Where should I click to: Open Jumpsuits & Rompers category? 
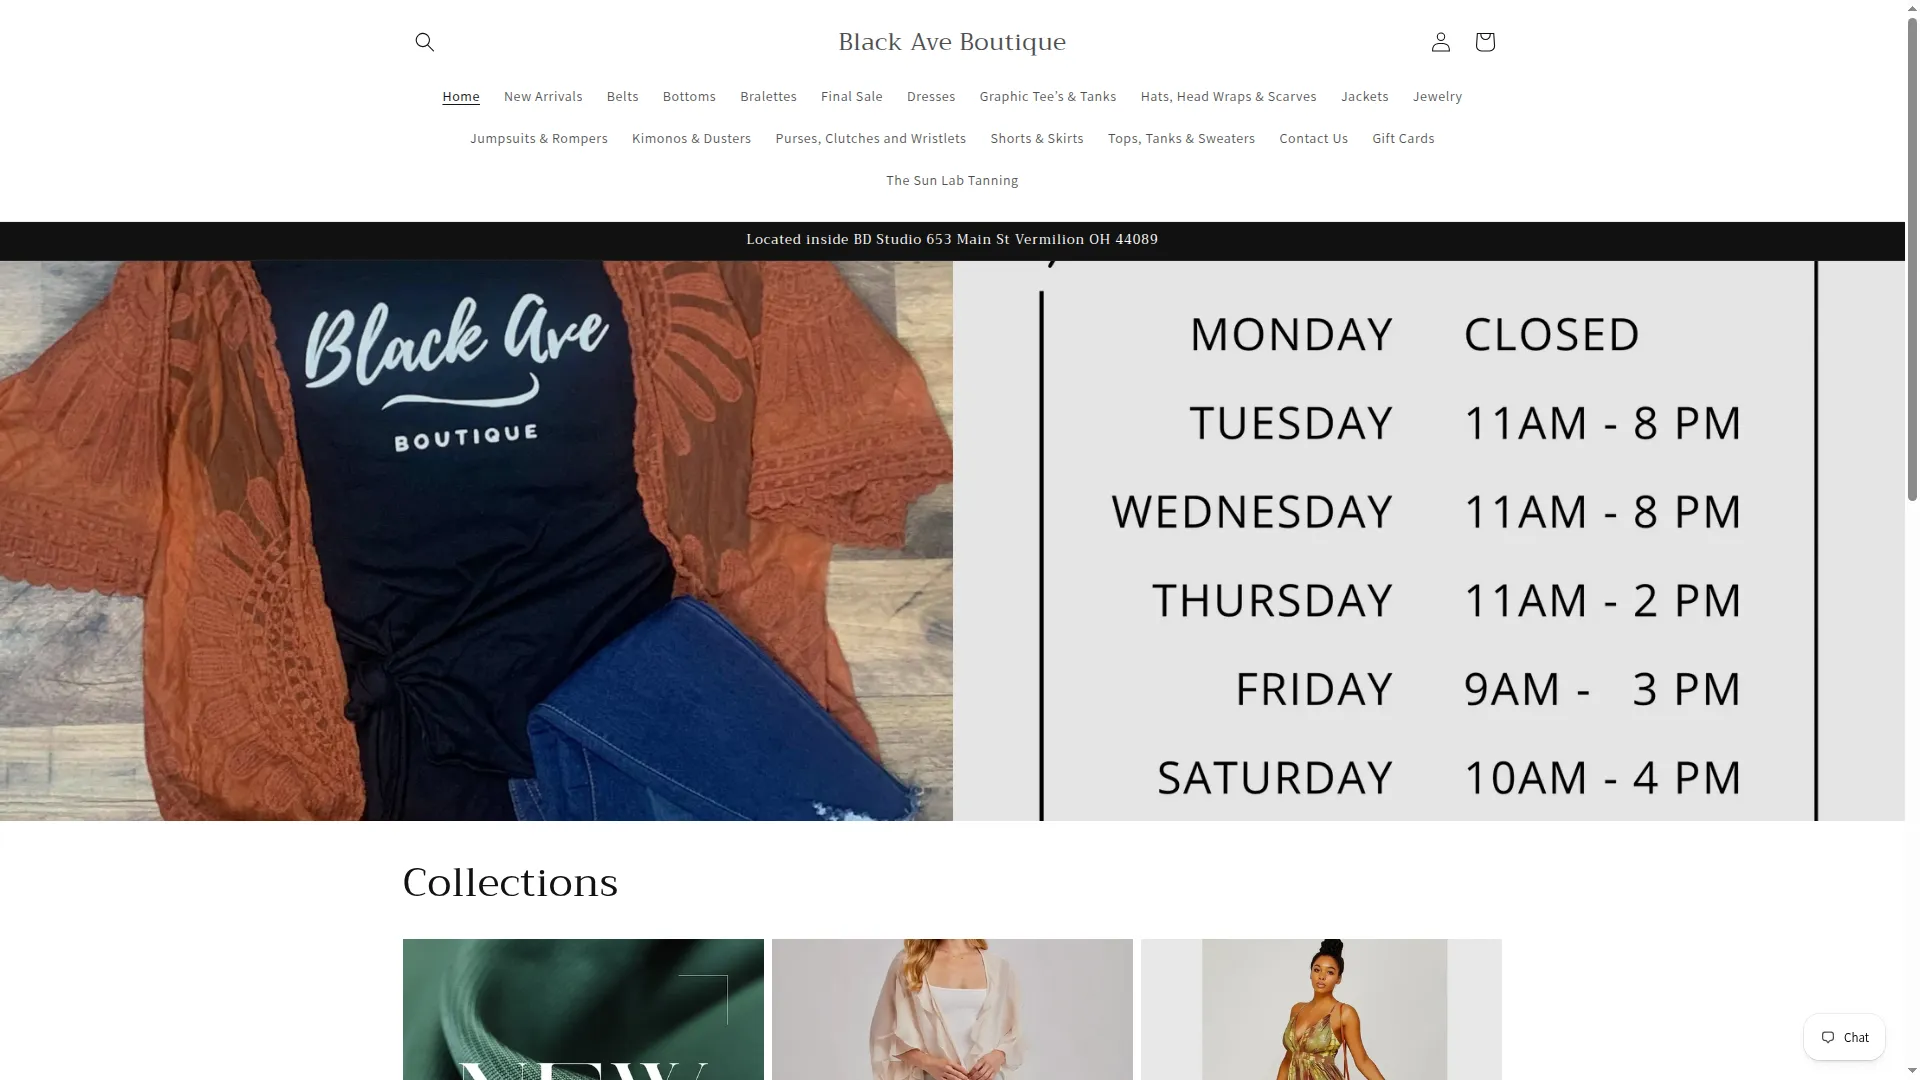pyautogui.click(x=539, y=138)
